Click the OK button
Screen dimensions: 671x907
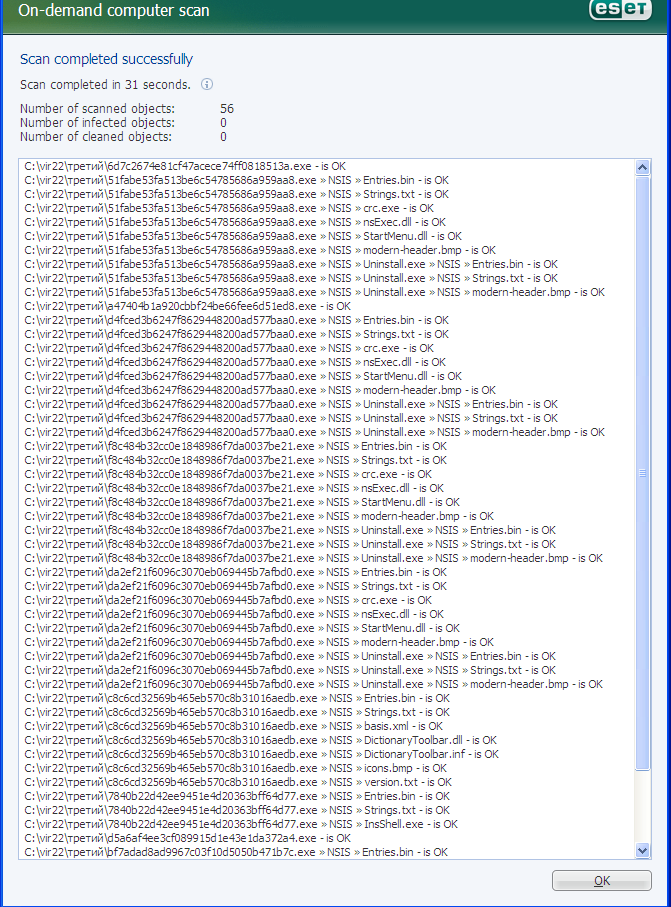pyautogui.click(x=602, y=880)
